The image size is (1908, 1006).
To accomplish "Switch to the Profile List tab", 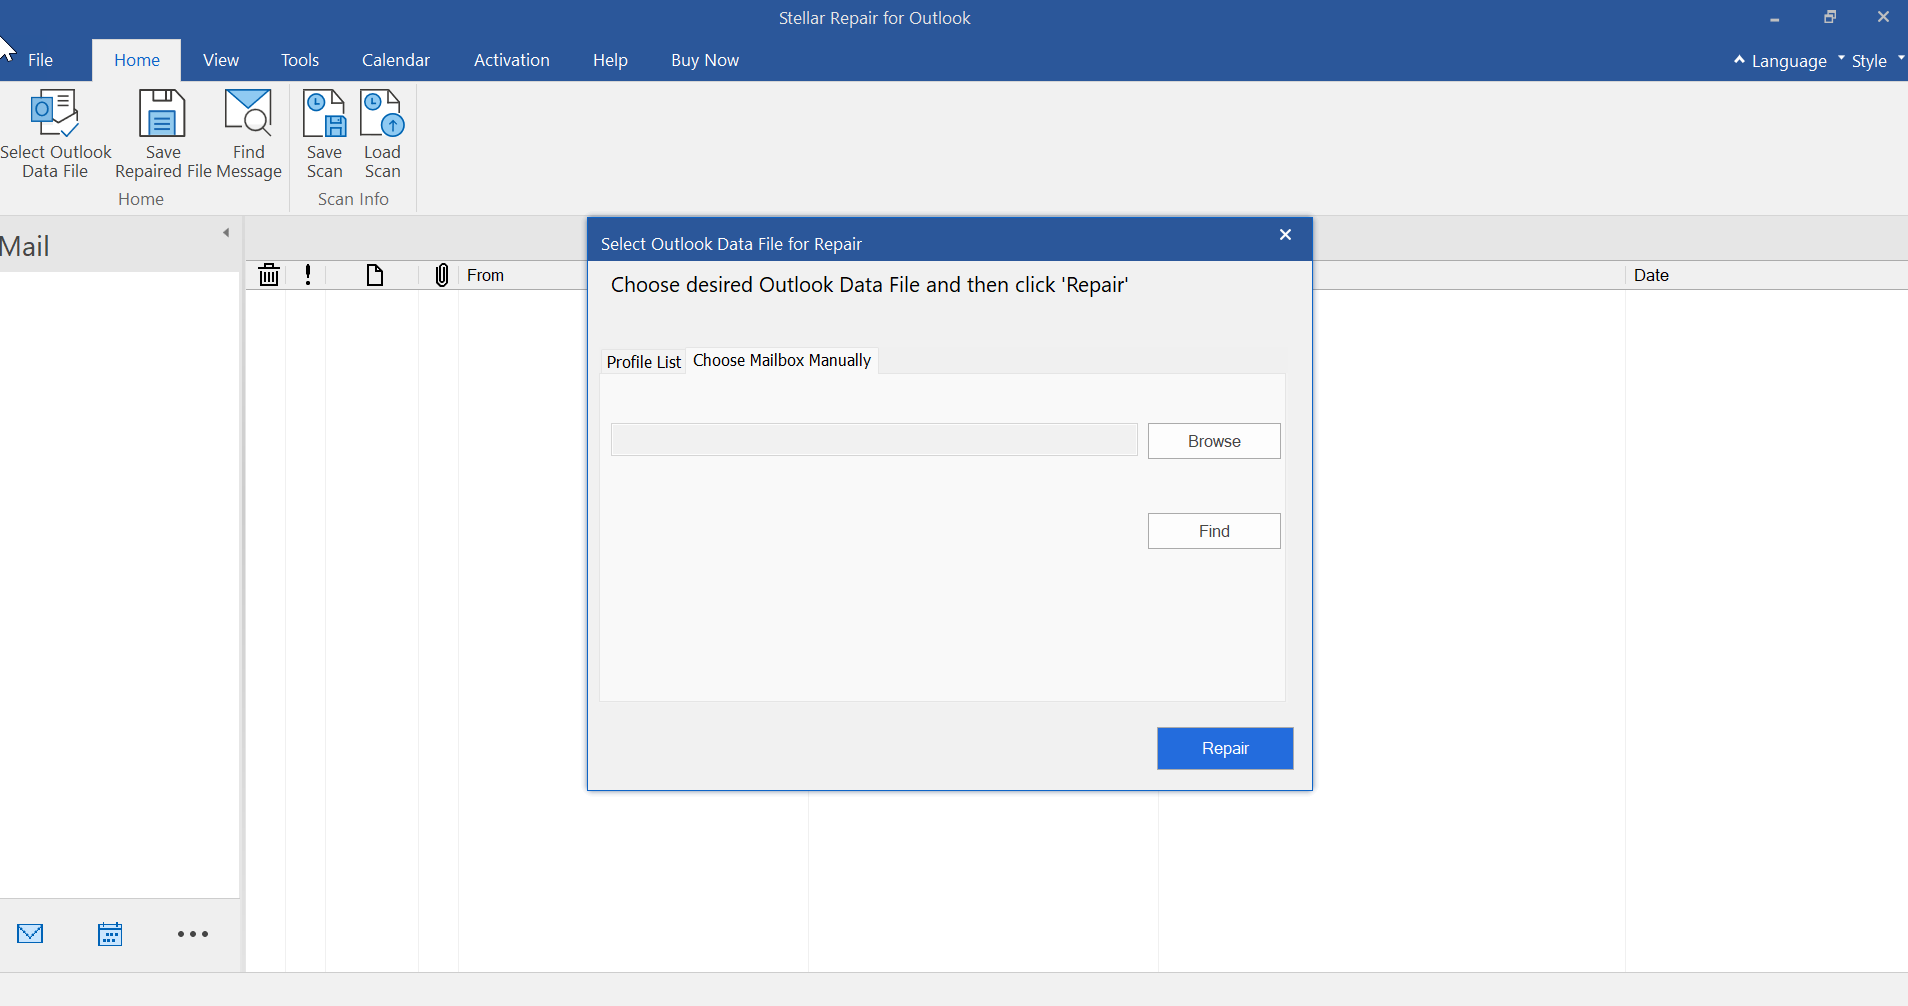I will pos(643,362).
